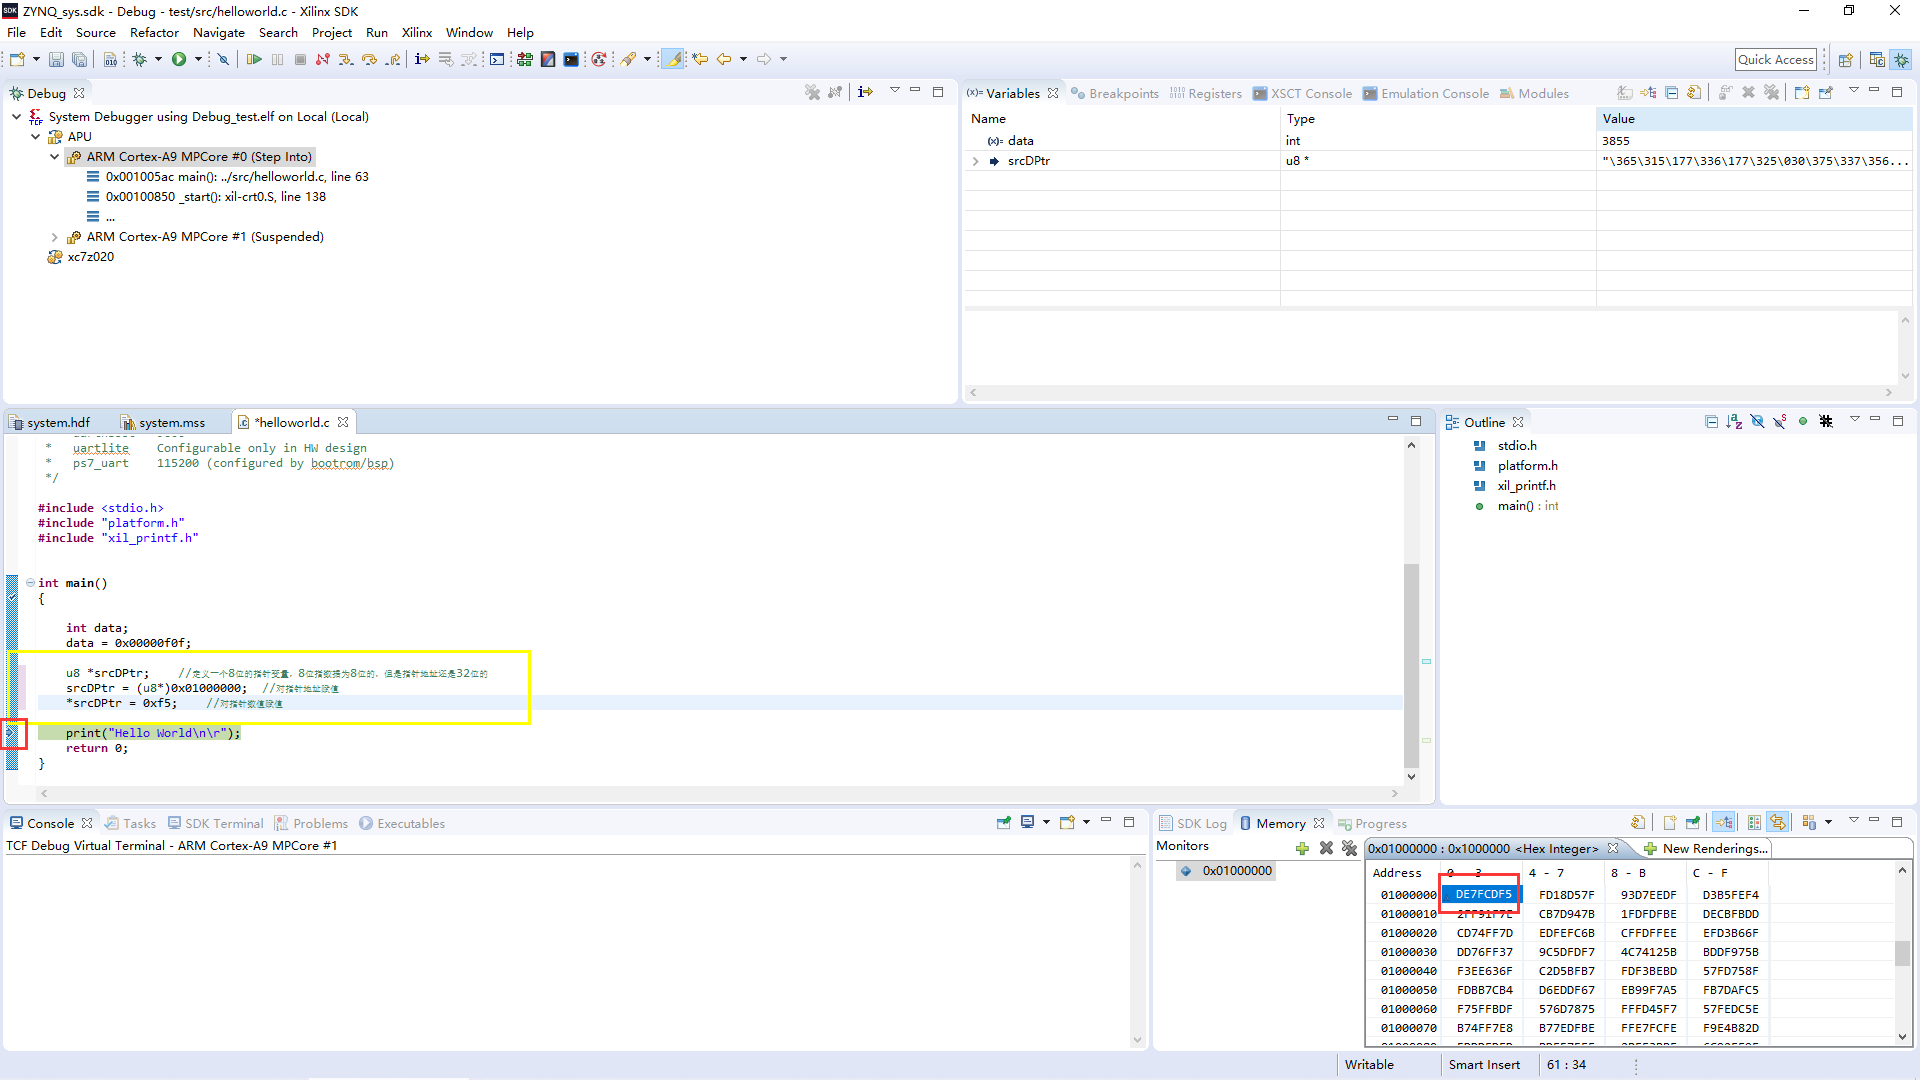Image resolution: width=1920 pixels, height=1080 pixels.
Task: Open the Program FPGA icon
Action: click(524, 59)
